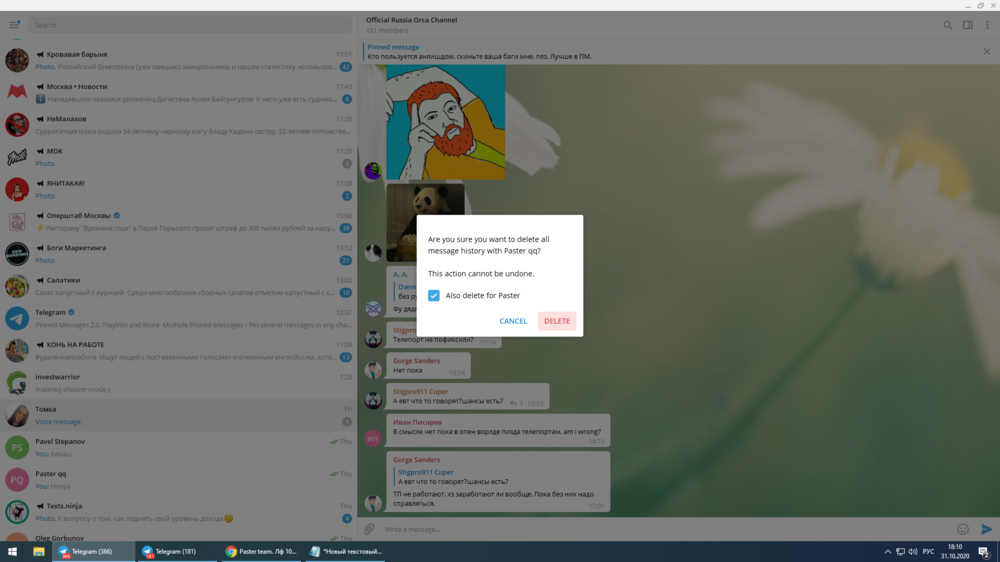The height and width of the screenshot is (562, 1000).
Task: Uncheck Also delete for Paster
Action: [x=434, y=295]
